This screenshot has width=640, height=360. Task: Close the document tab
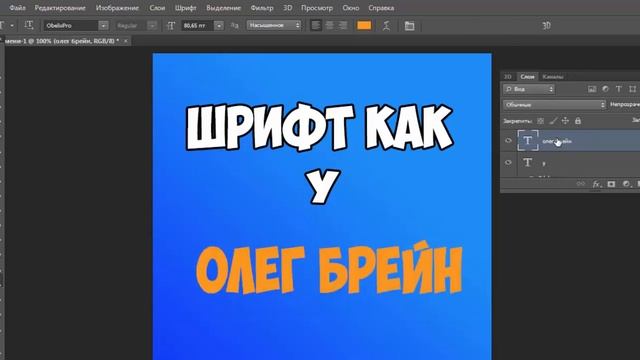point(126,41)
